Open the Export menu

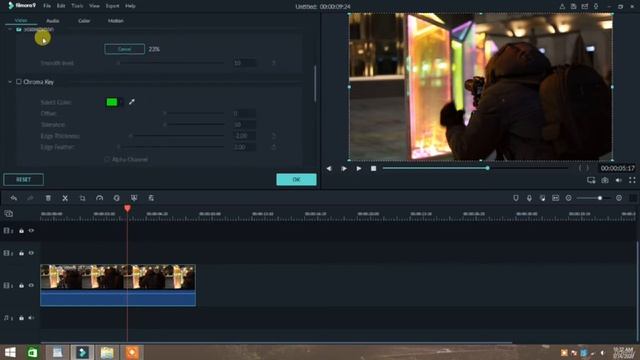click(x=112, y=6)
